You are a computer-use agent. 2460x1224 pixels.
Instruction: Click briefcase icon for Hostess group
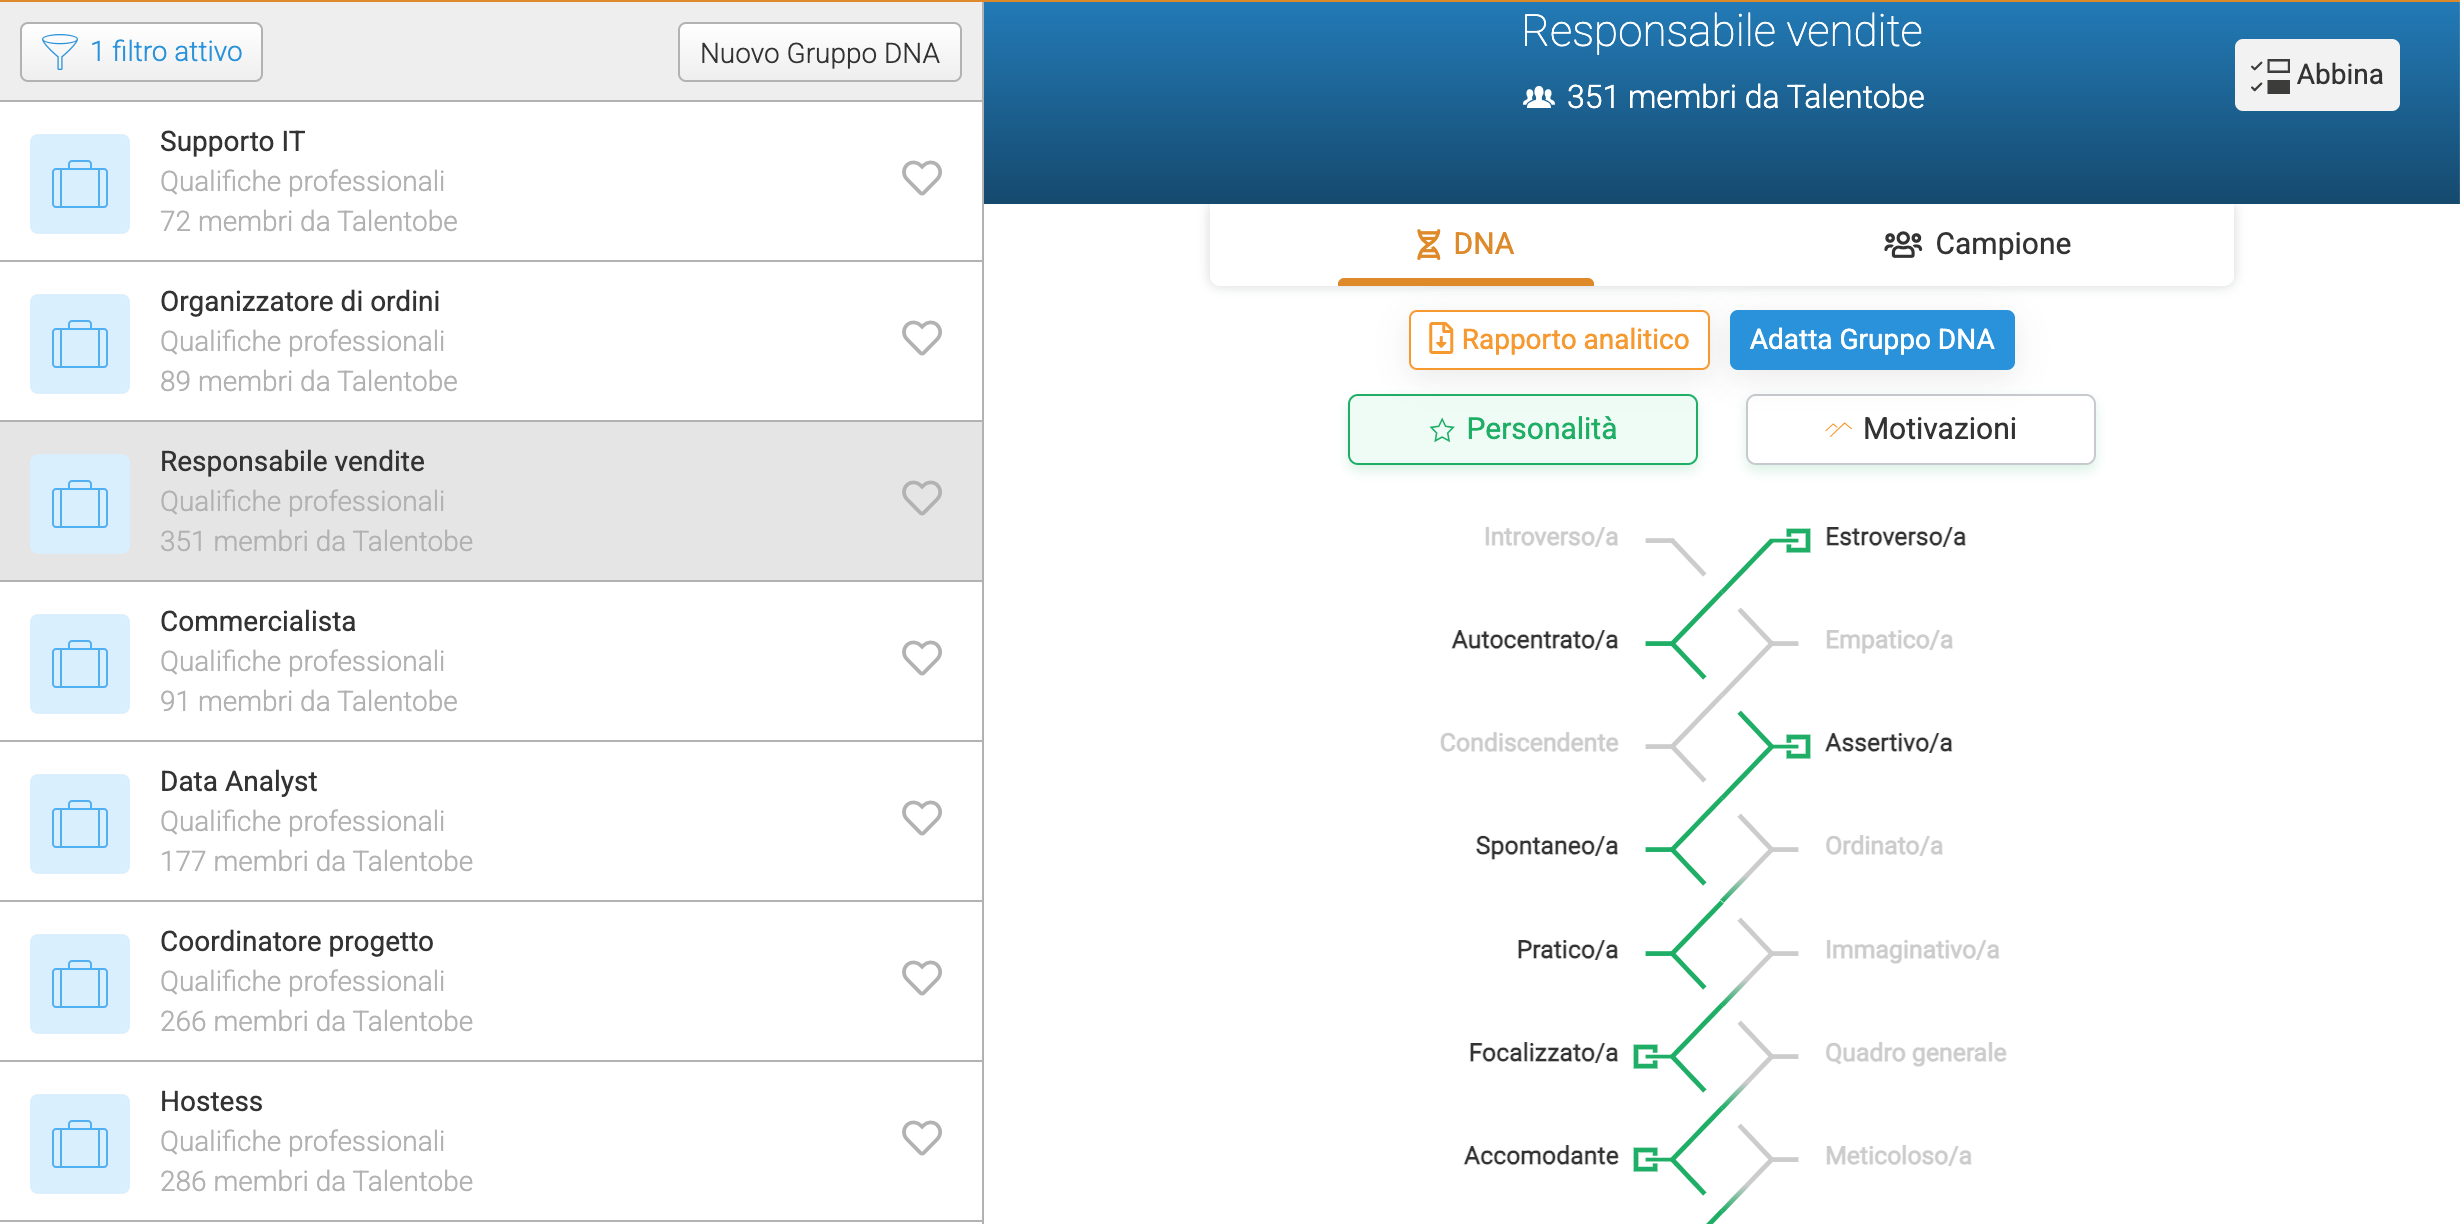80,1144
